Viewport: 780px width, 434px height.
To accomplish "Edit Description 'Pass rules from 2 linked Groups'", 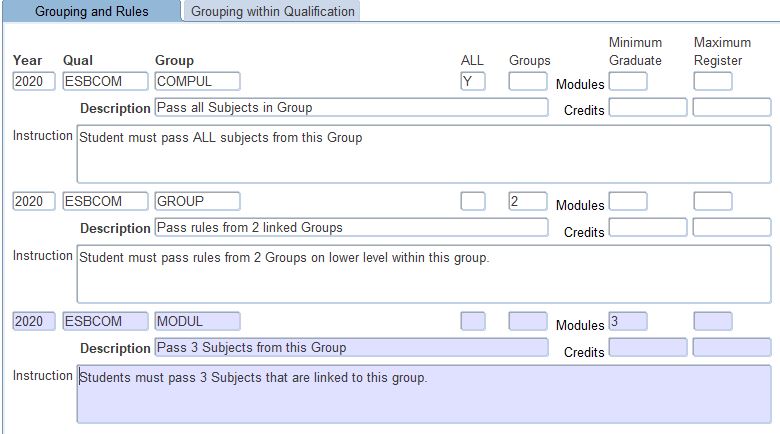I will click(x=351, y=228).
